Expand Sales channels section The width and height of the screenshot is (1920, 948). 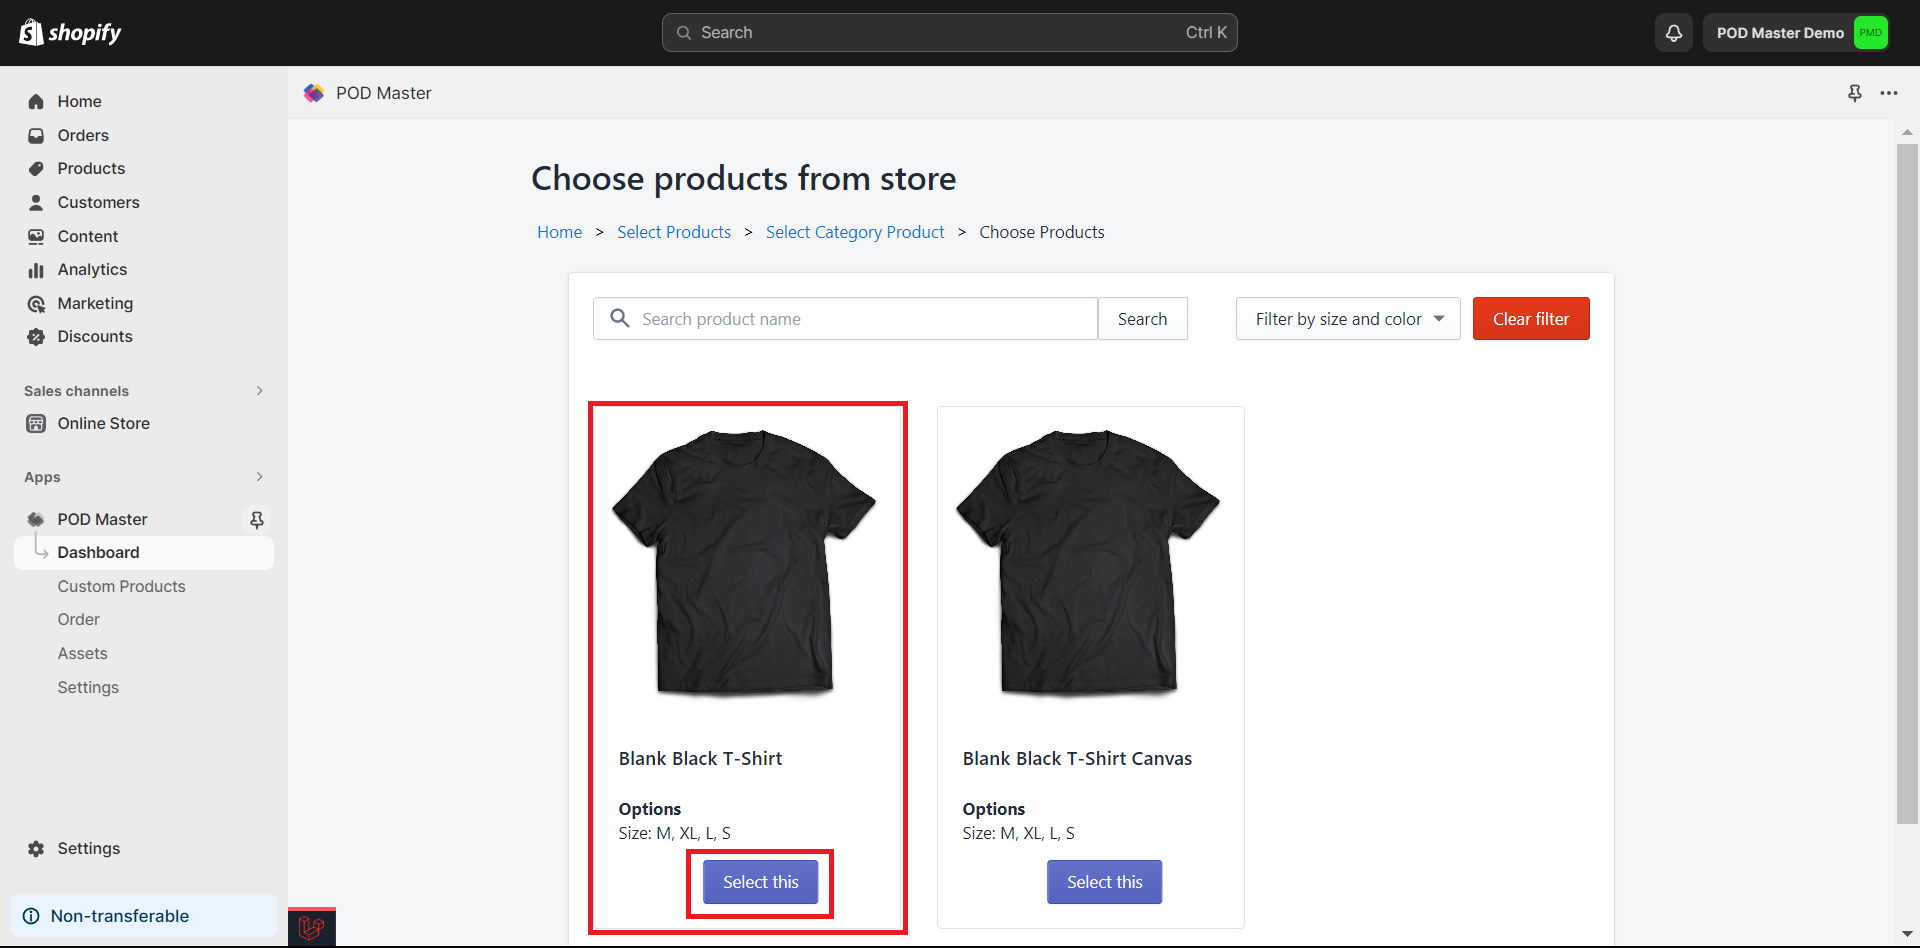click(x=260, y=391)
